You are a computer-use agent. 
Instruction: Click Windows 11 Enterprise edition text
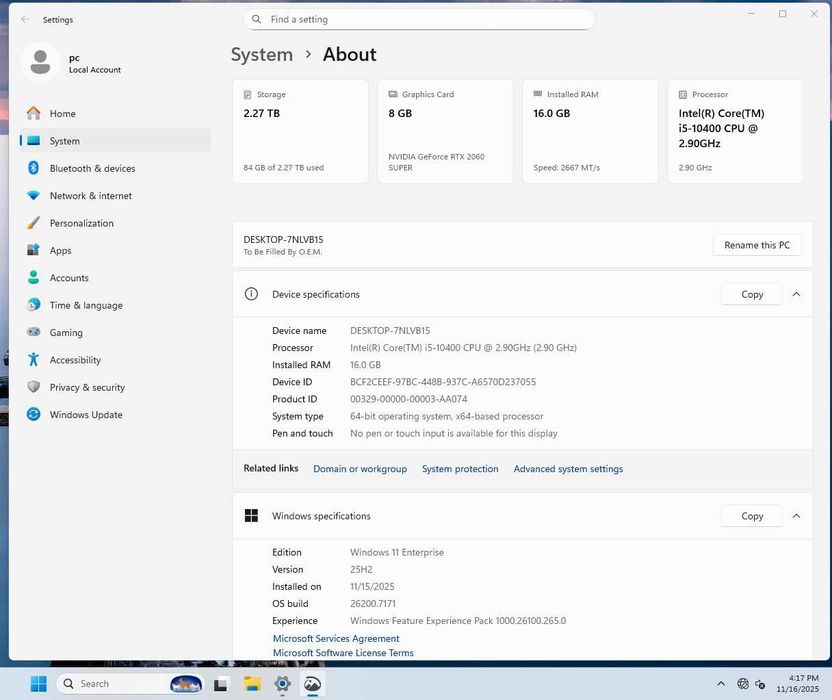click(x=396, y=552)
